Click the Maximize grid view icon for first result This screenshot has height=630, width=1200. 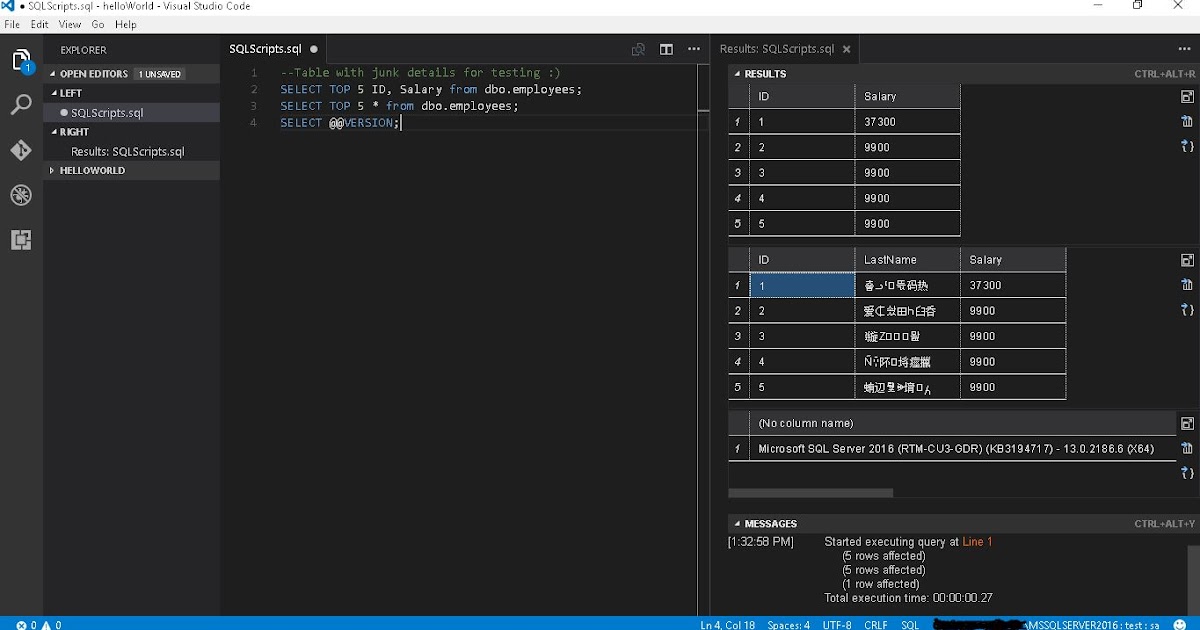[x=1188, y=96]
